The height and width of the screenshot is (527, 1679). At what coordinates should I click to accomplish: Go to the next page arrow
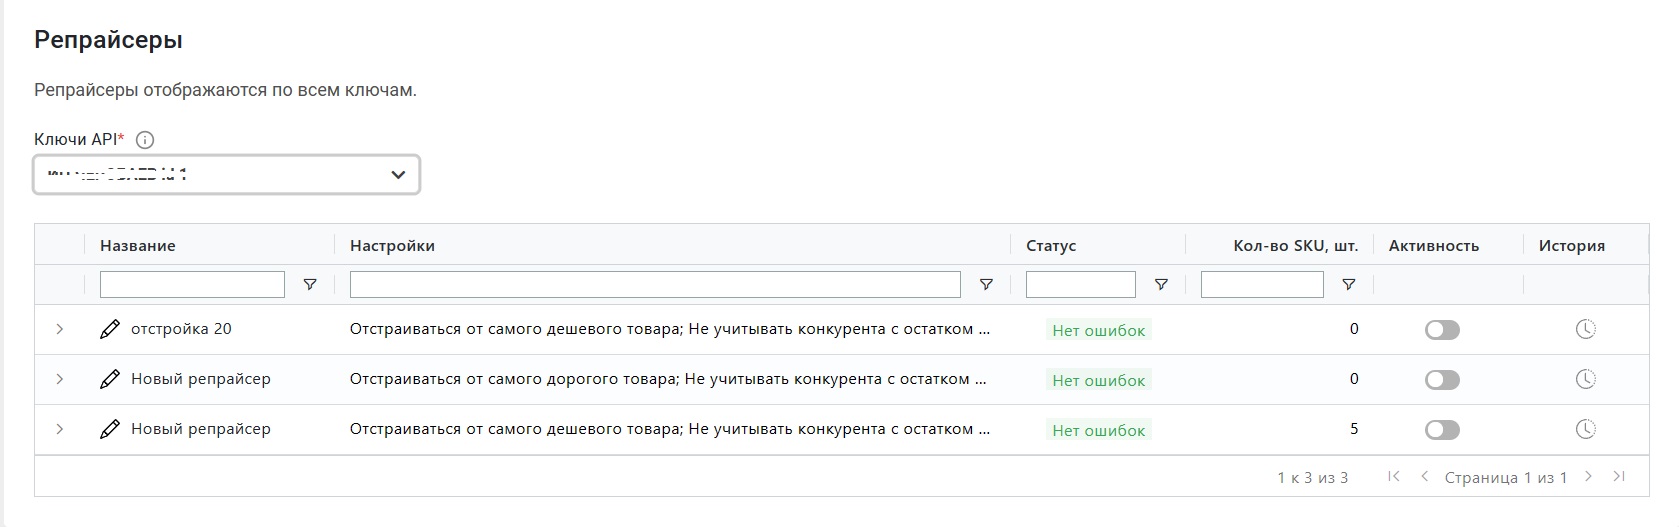(1588, 477)
